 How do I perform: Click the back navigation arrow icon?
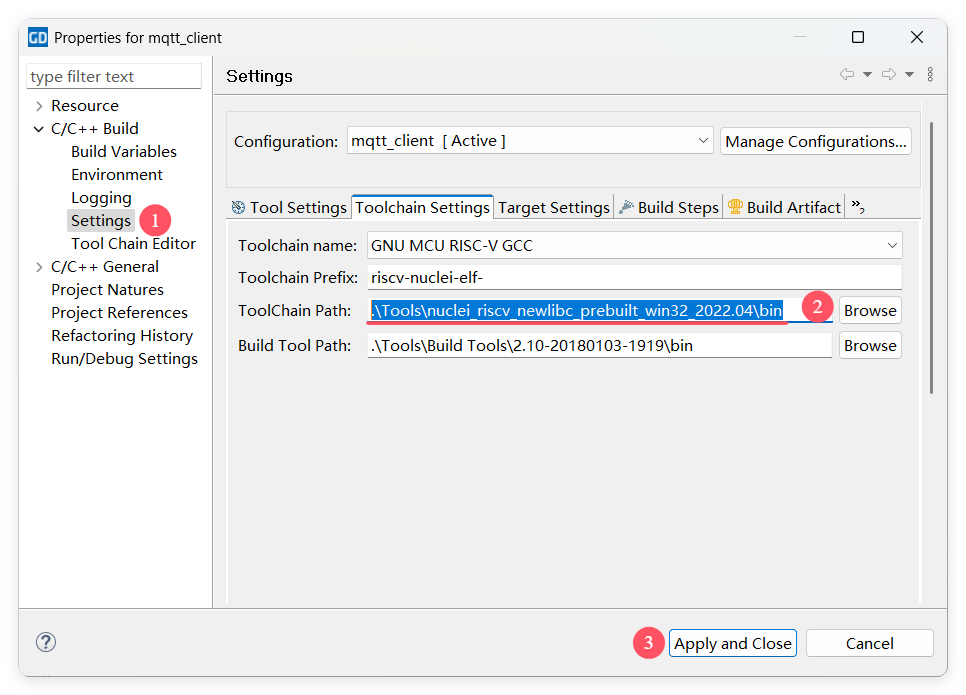[x=847, y=75]
